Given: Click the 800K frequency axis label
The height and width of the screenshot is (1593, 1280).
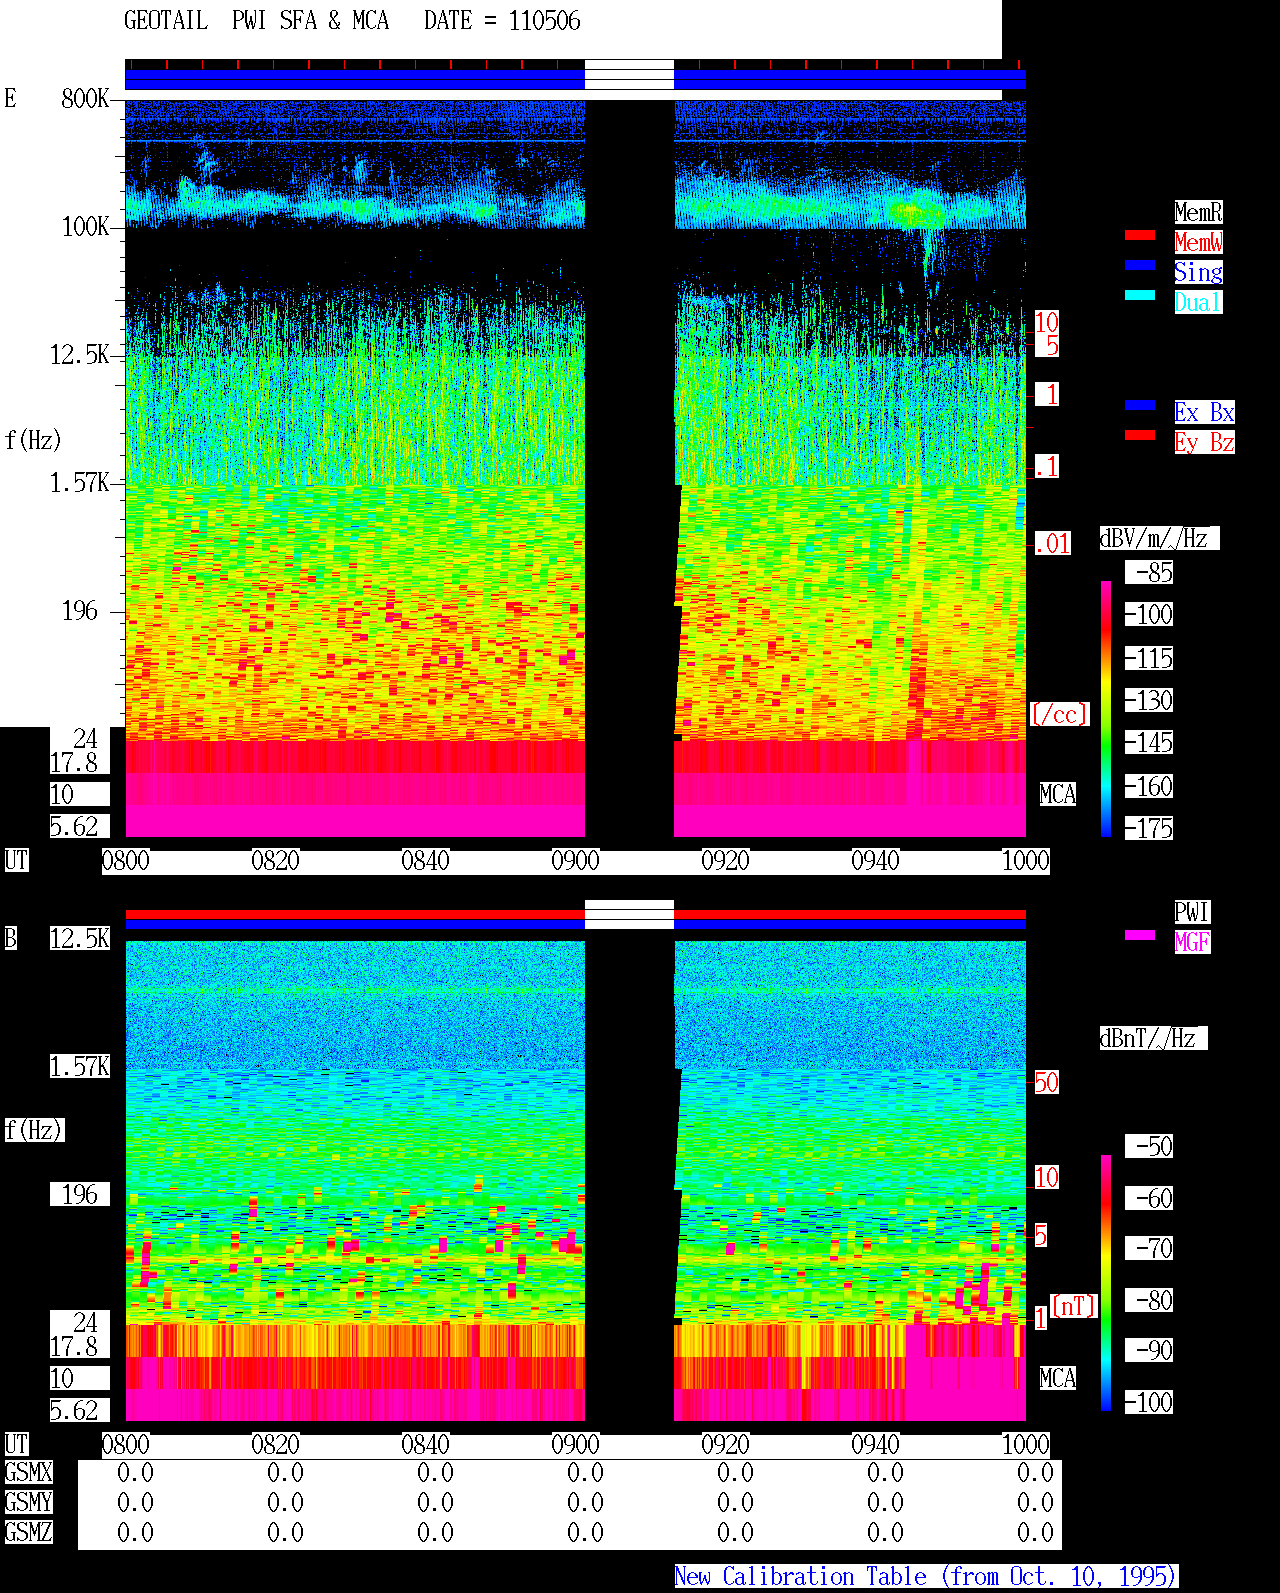Looking at the screenshot, I should 85,98.
